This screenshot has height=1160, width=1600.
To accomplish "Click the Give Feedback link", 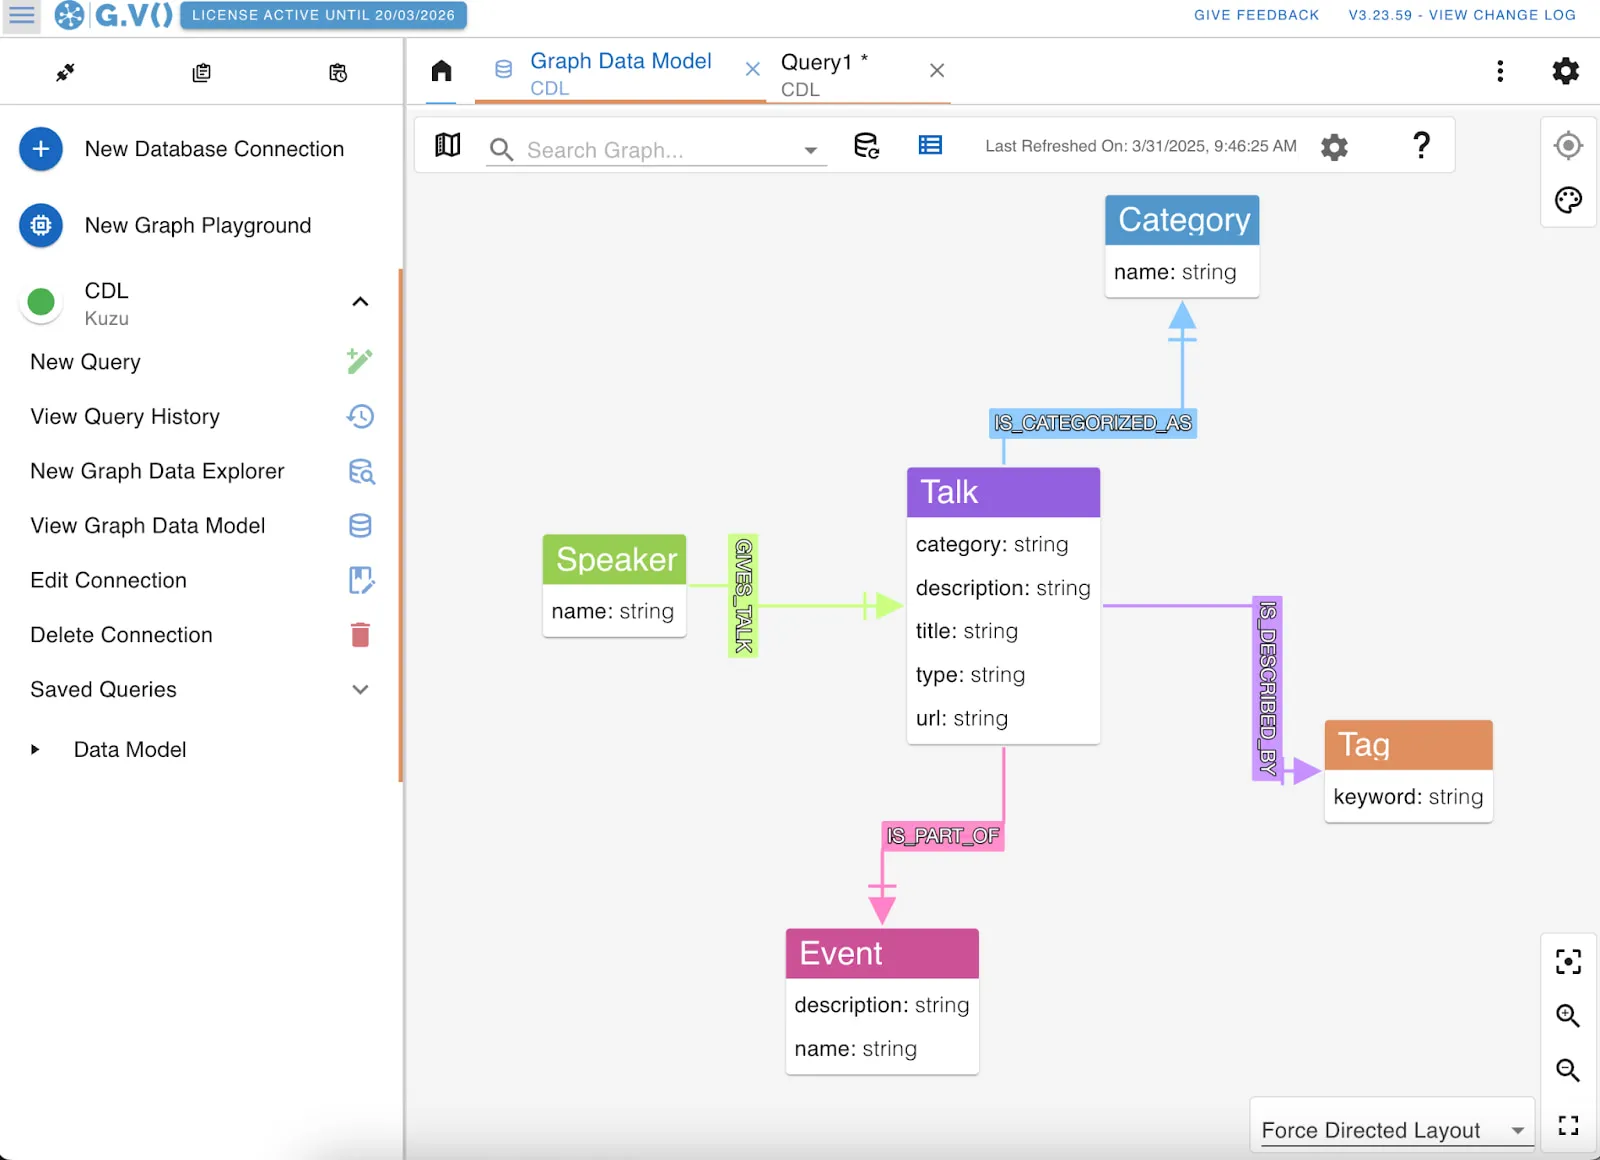I will coord(1256,15).
